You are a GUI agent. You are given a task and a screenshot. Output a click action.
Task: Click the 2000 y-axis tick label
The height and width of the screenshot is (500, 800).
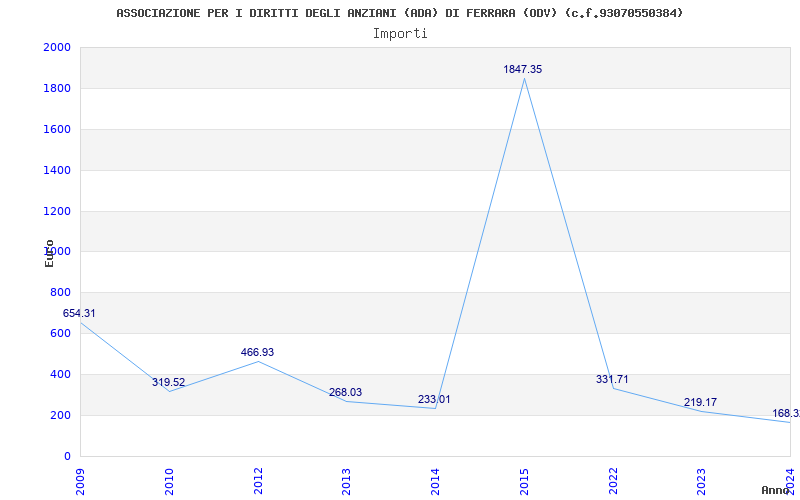click(x=57, y=47)
